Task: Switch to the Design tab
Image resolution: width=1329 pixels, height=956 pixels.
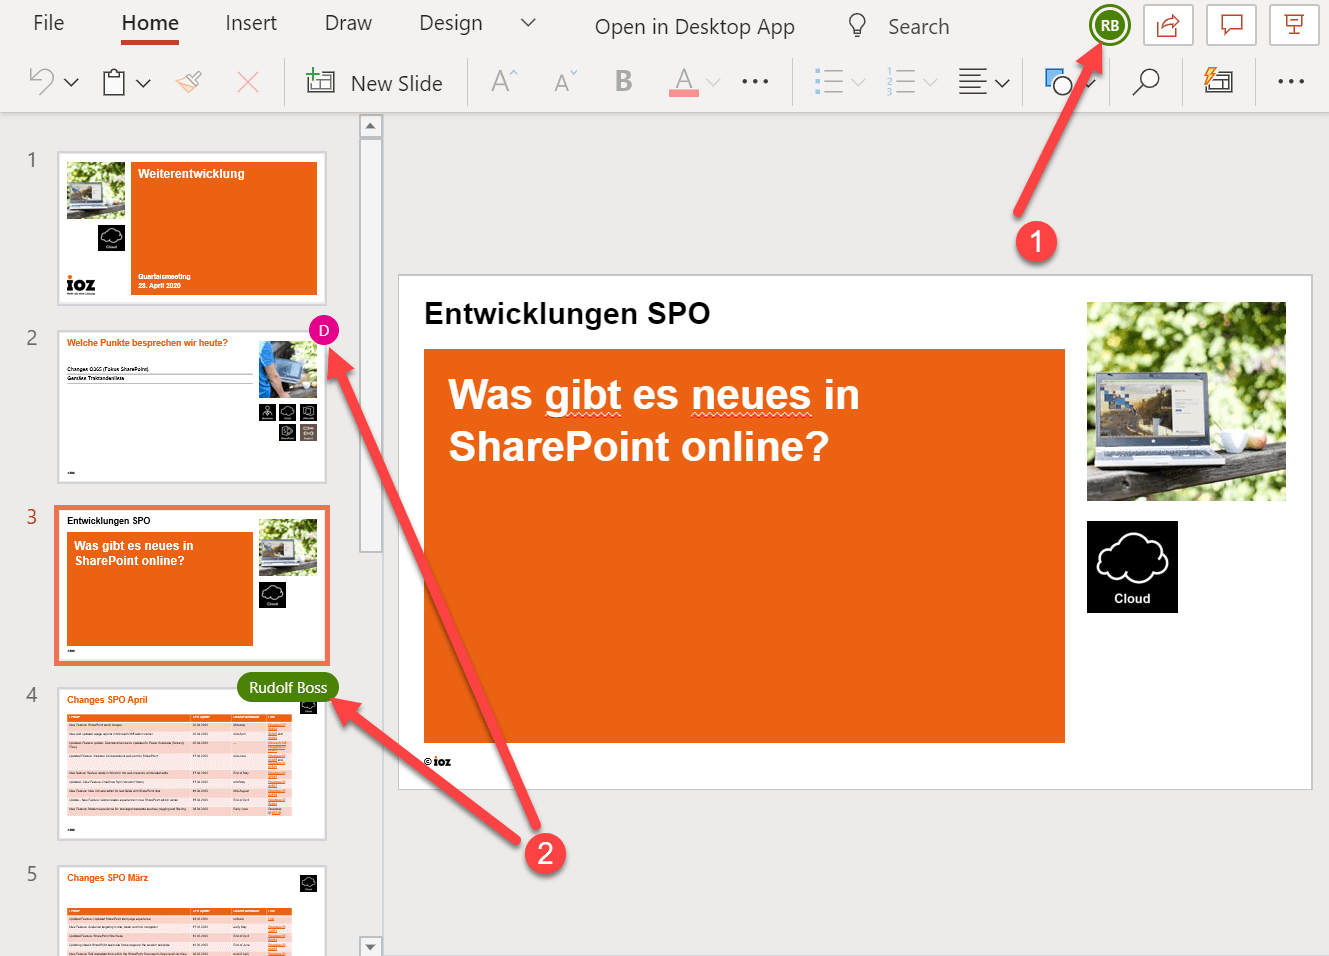Action: 450,23
